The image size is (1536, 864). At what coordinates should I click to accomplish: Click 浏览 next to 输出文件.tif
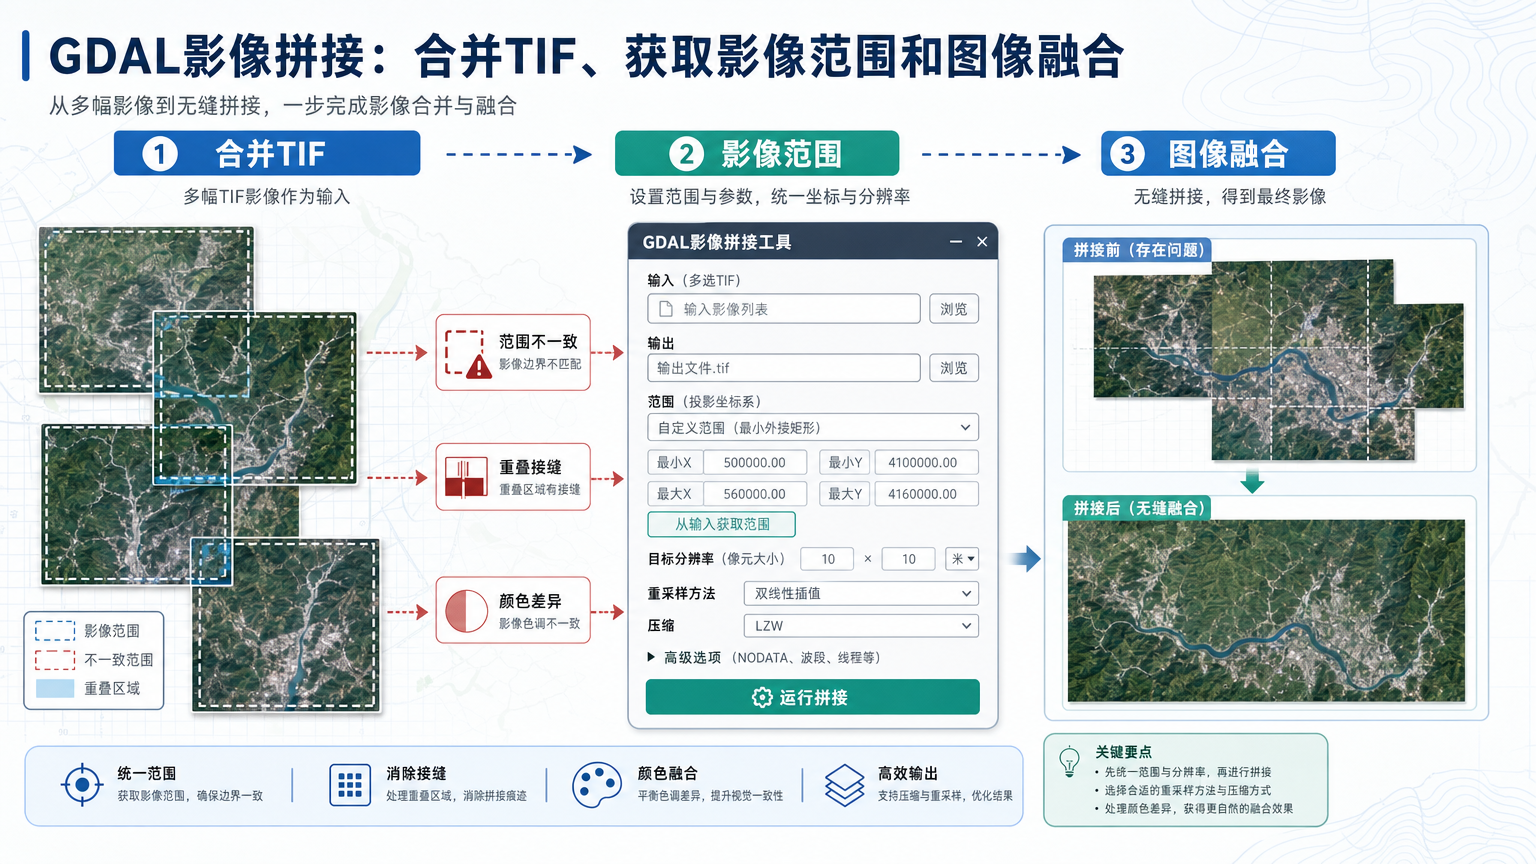point(953,368)
